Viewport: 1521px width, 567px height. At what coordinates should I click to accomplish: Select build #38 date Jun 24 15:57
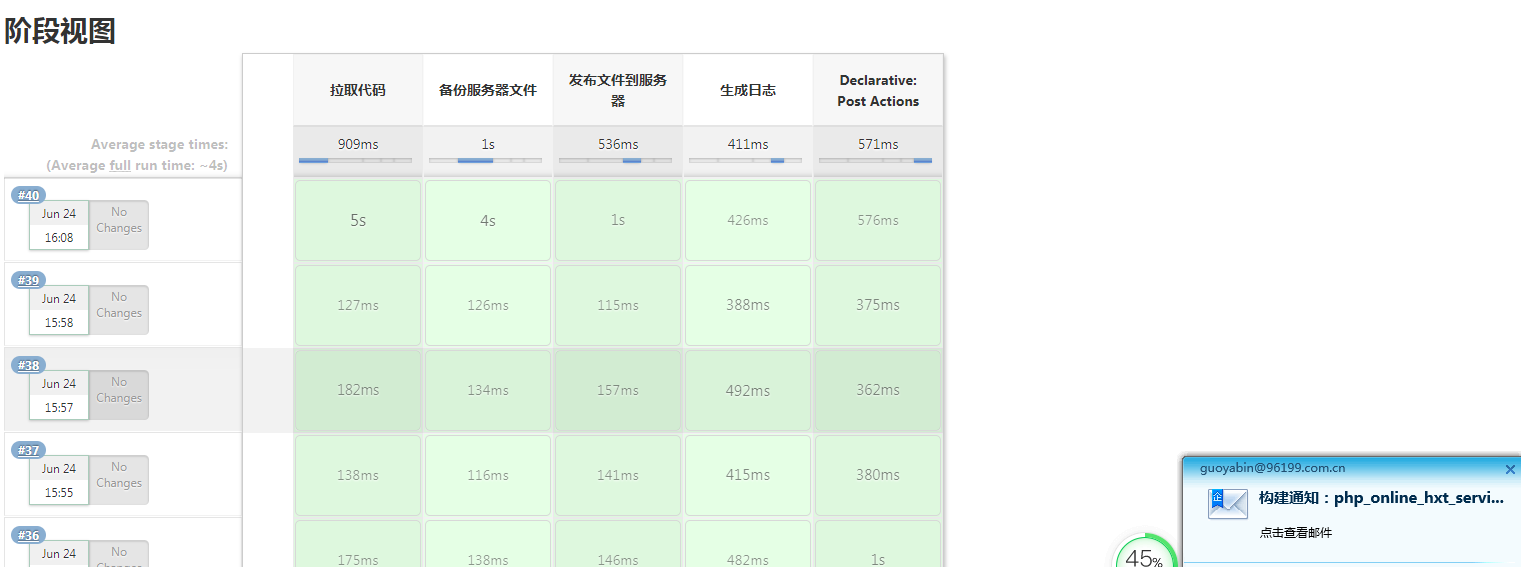tap(59, 395)
